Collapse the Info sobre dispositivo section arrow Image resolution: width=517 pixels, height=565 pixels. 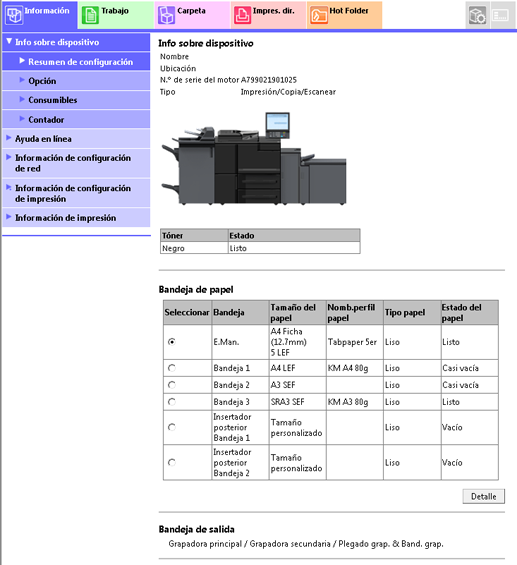(x=9, y=41)
